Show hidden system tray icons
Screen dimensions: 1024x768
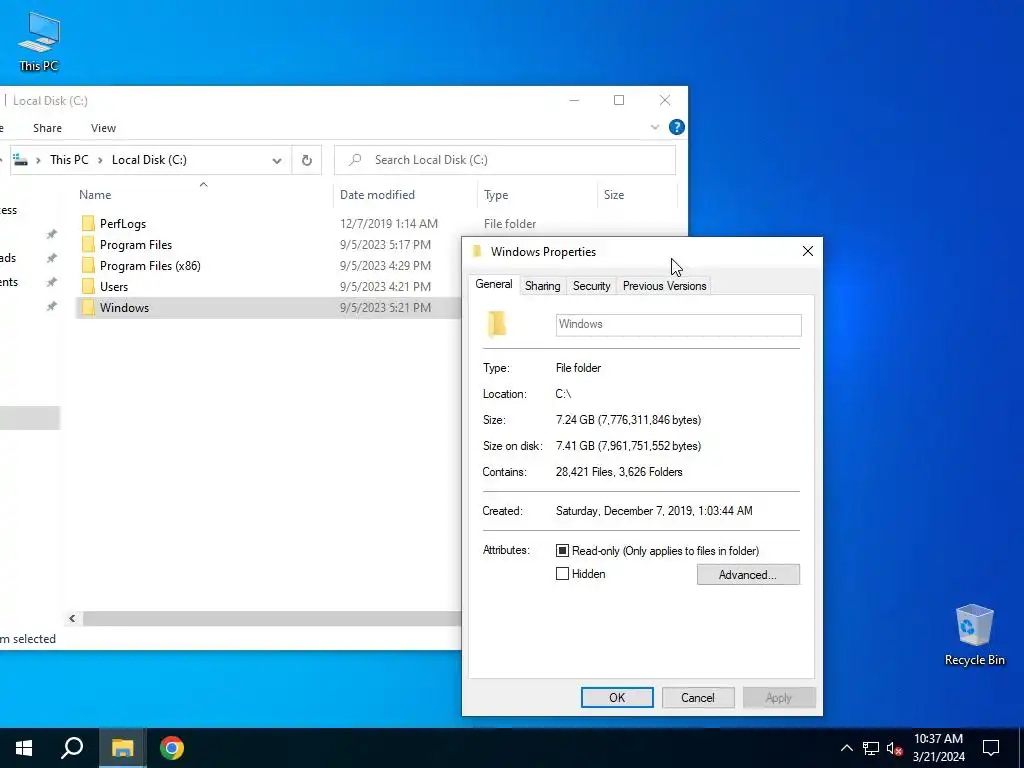[x=846, y=748]
